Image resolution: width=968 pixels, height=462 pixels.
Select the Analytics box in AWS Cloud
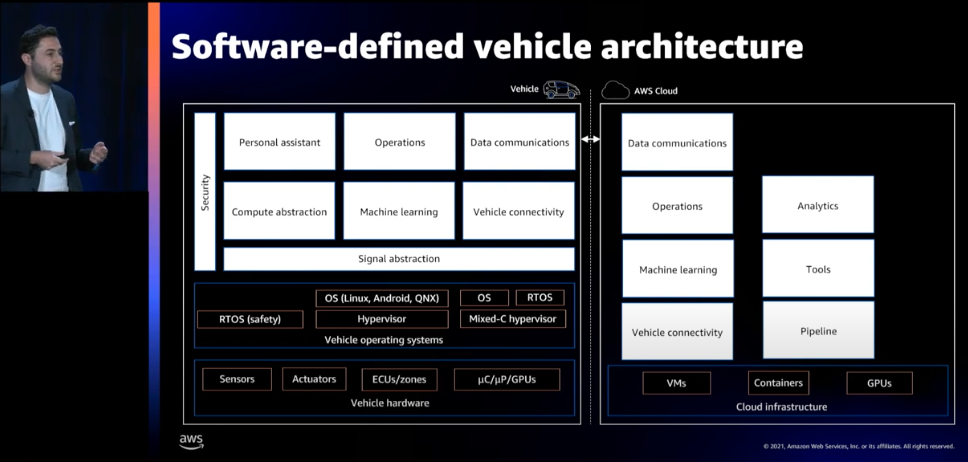tap(817, 205)
